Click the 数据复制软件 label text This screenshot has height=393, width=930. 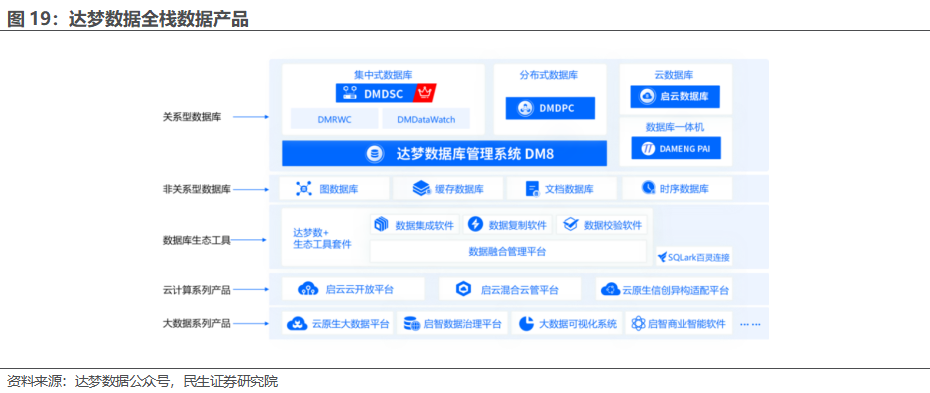(518, 225)
